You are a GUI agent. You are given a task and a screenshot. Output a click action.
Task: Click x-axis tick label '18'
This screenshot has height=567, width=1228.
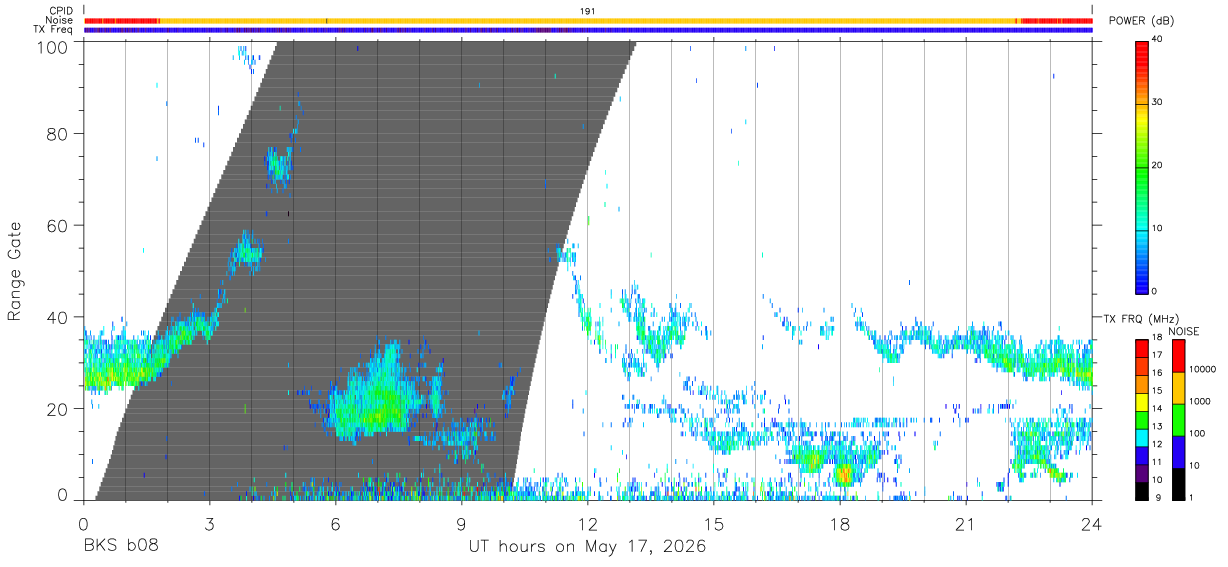pos(840,524)
